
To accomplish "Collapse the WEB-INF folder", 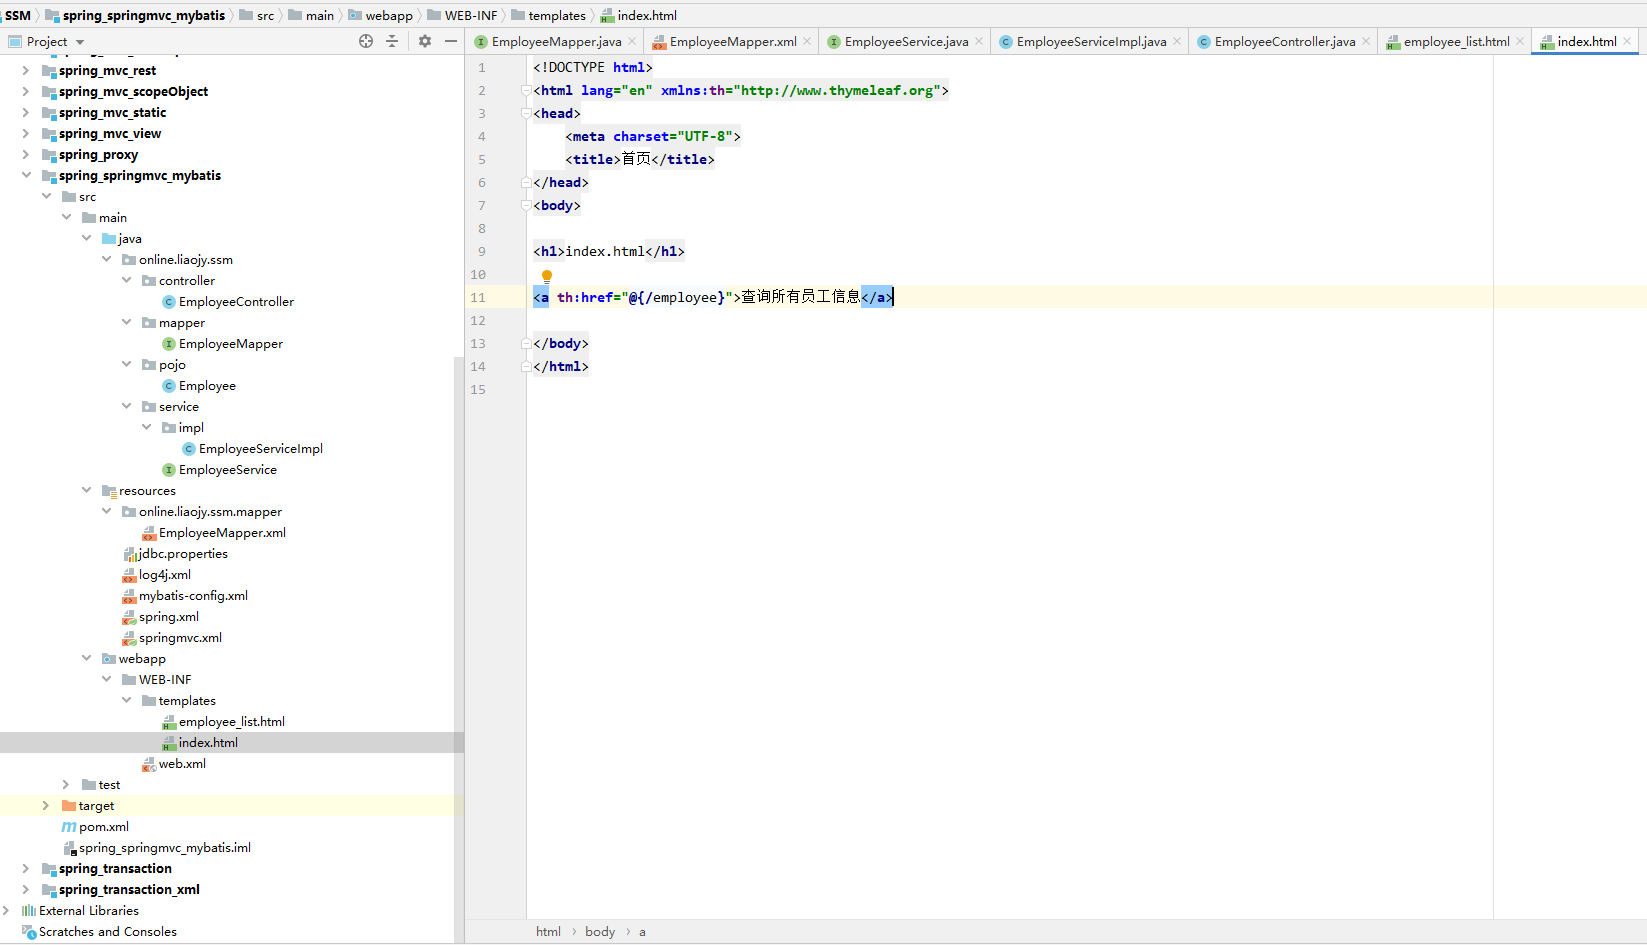I will tap(106, 679).
